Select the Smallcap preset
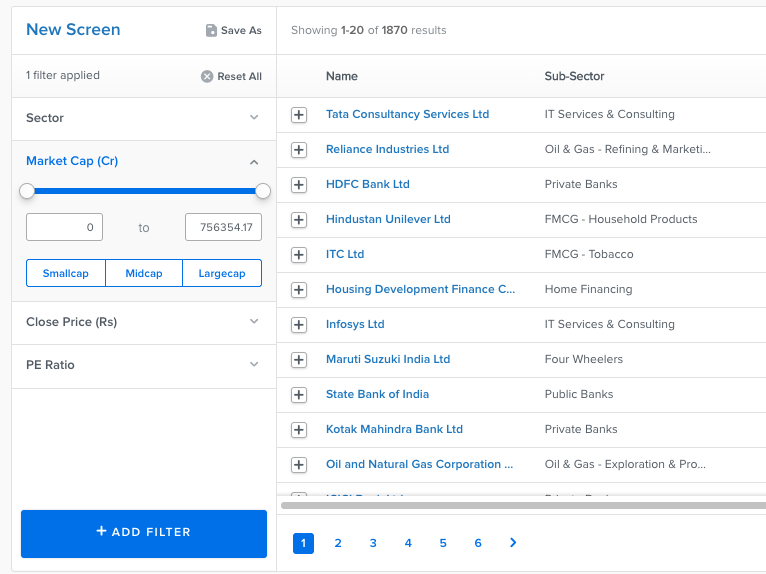The image size is (766, 574). click(x=65, y=273)
